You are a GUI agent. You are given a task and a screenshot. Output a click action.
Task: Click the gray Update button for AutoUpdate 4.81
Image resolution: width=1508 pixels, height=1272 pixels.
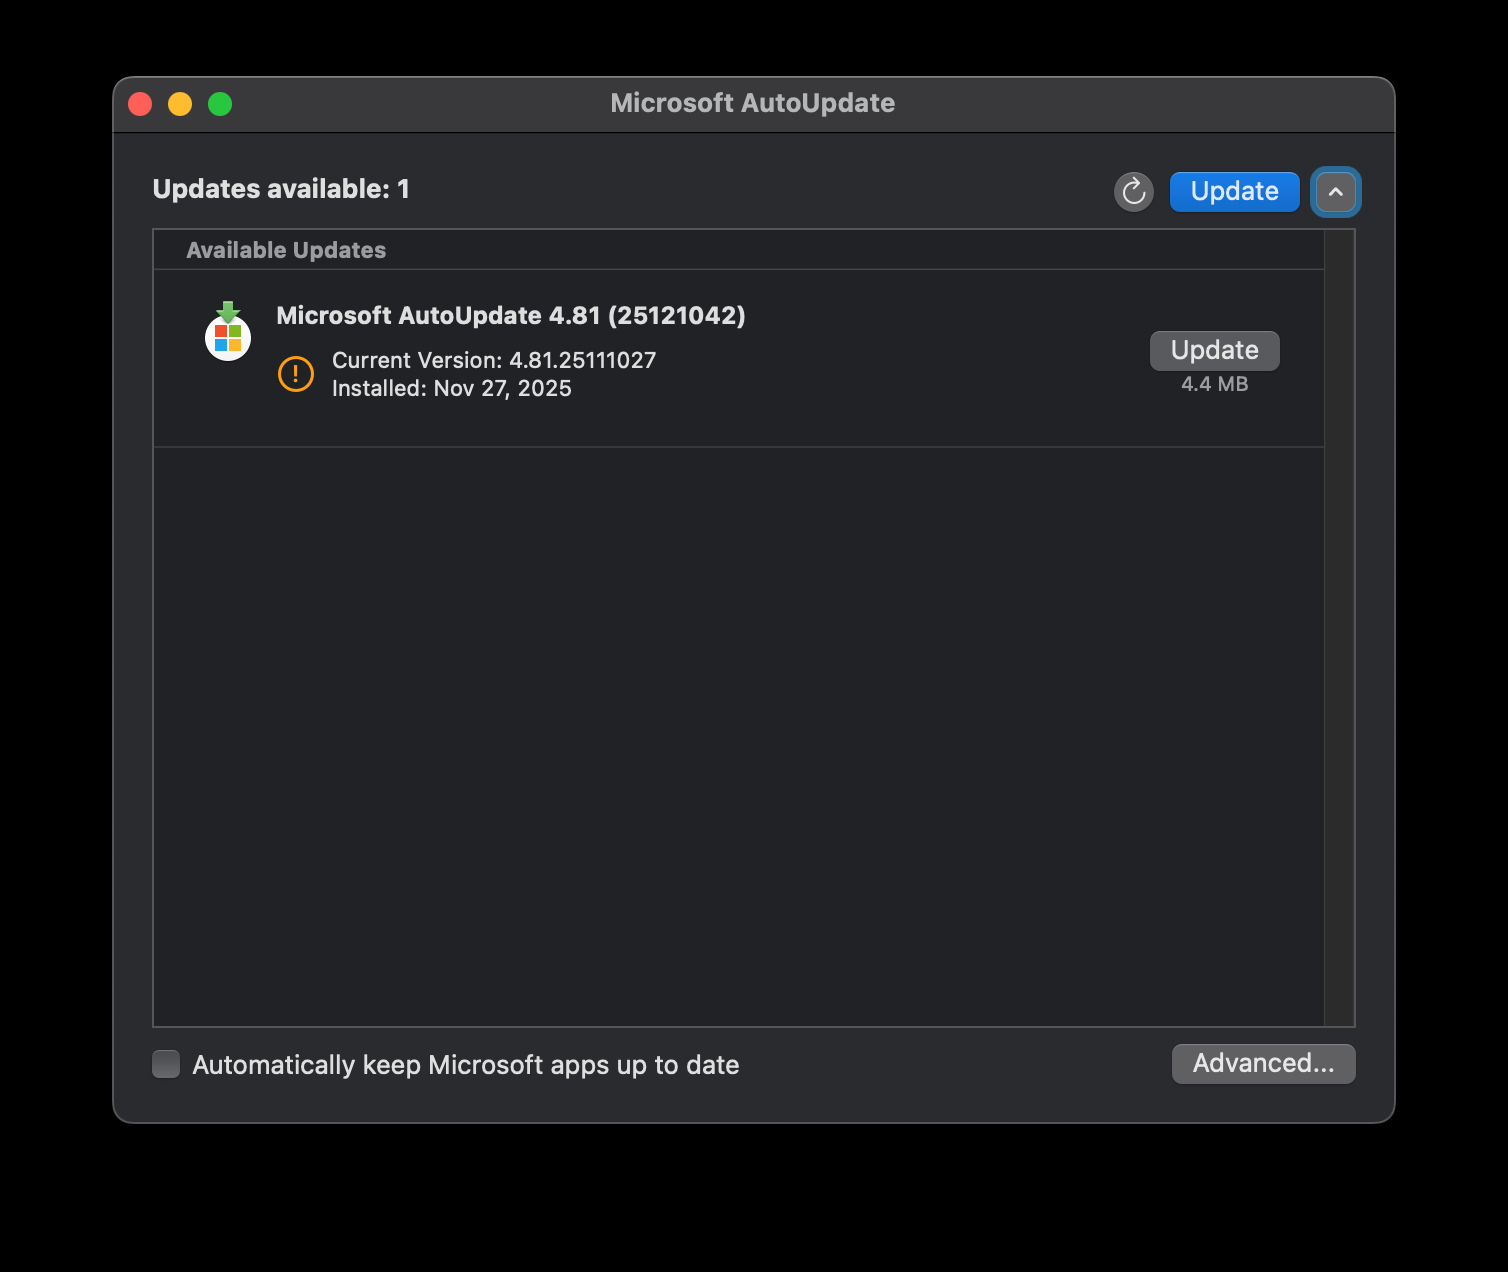(1214, 350)
